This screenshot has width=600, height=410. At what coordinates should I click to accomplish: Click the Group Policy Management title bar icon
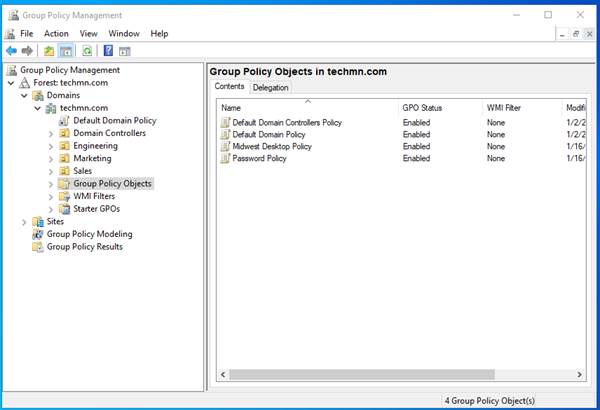(x=13, y=15)
